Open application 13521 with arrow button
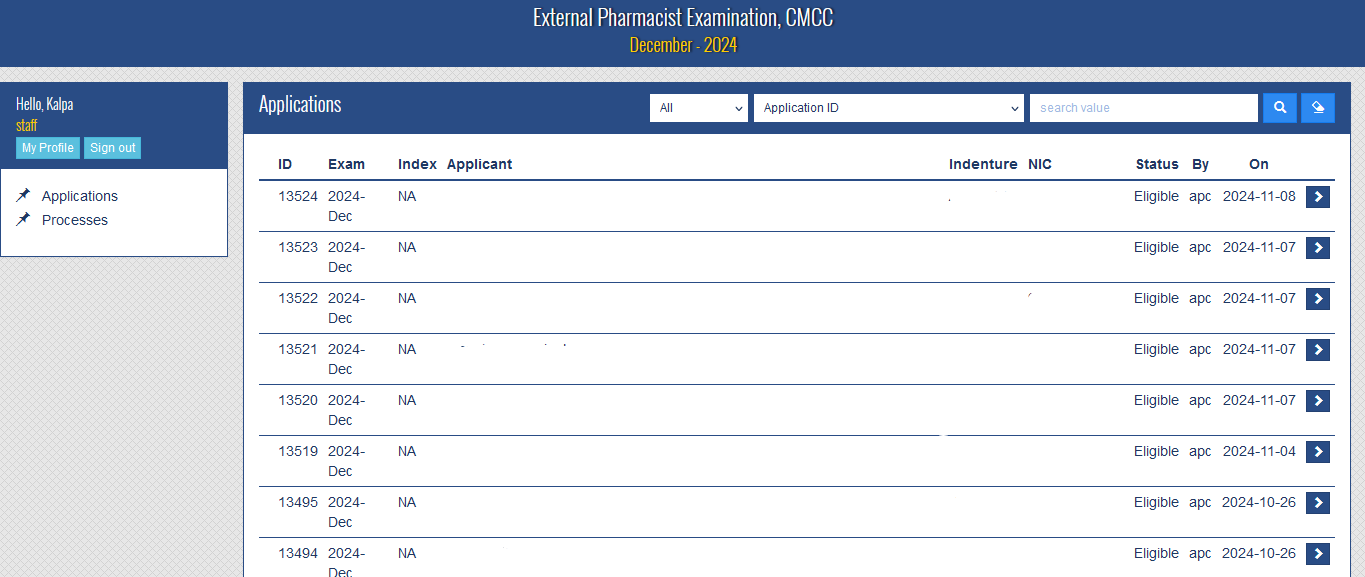The height and width of the screenshot is (577, 1365). pos(1317,350)
